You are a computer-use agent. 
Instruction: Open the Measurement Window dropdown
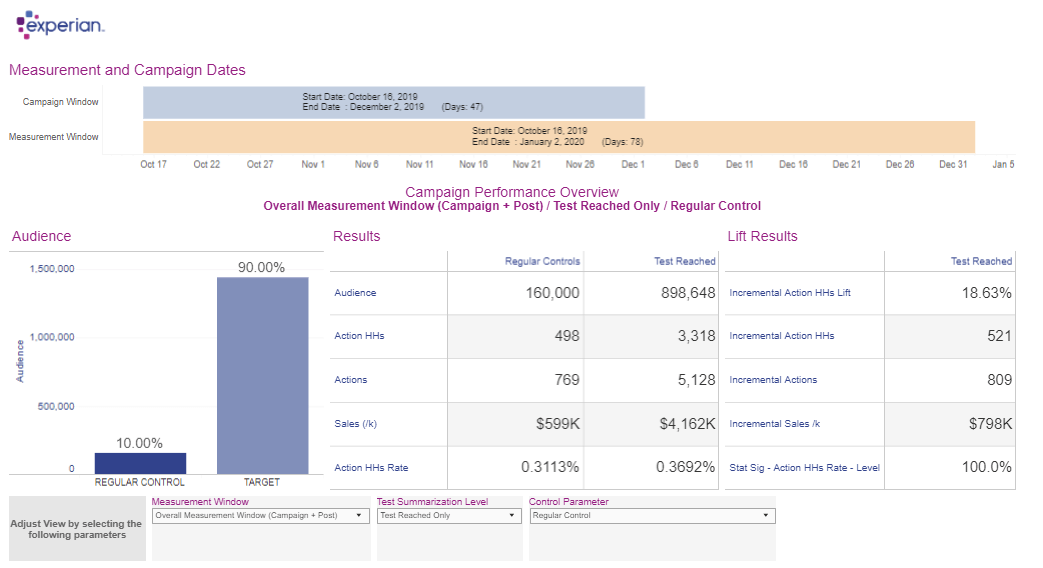click(x=260, y=516)
